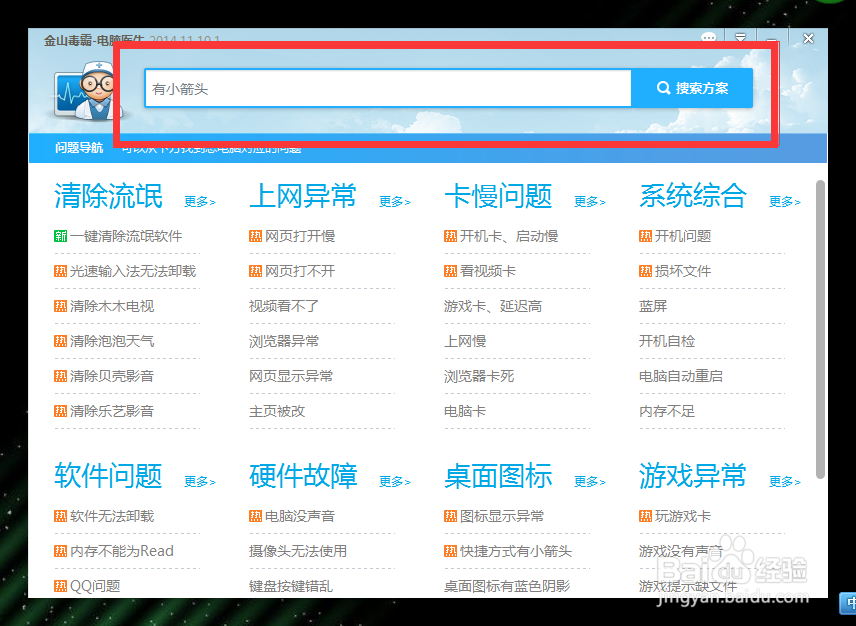Expand 更多 next to 上网异常
Screen dimensions: 856x626
[x=395, y=201]
